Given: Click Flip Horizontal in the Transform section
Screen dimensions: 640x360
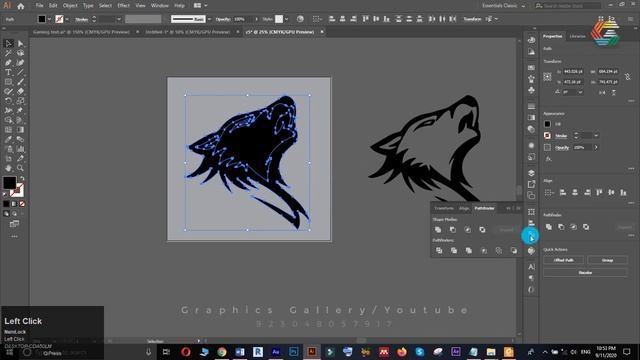Looking at the screenshot, I should (x=602, y=93).
